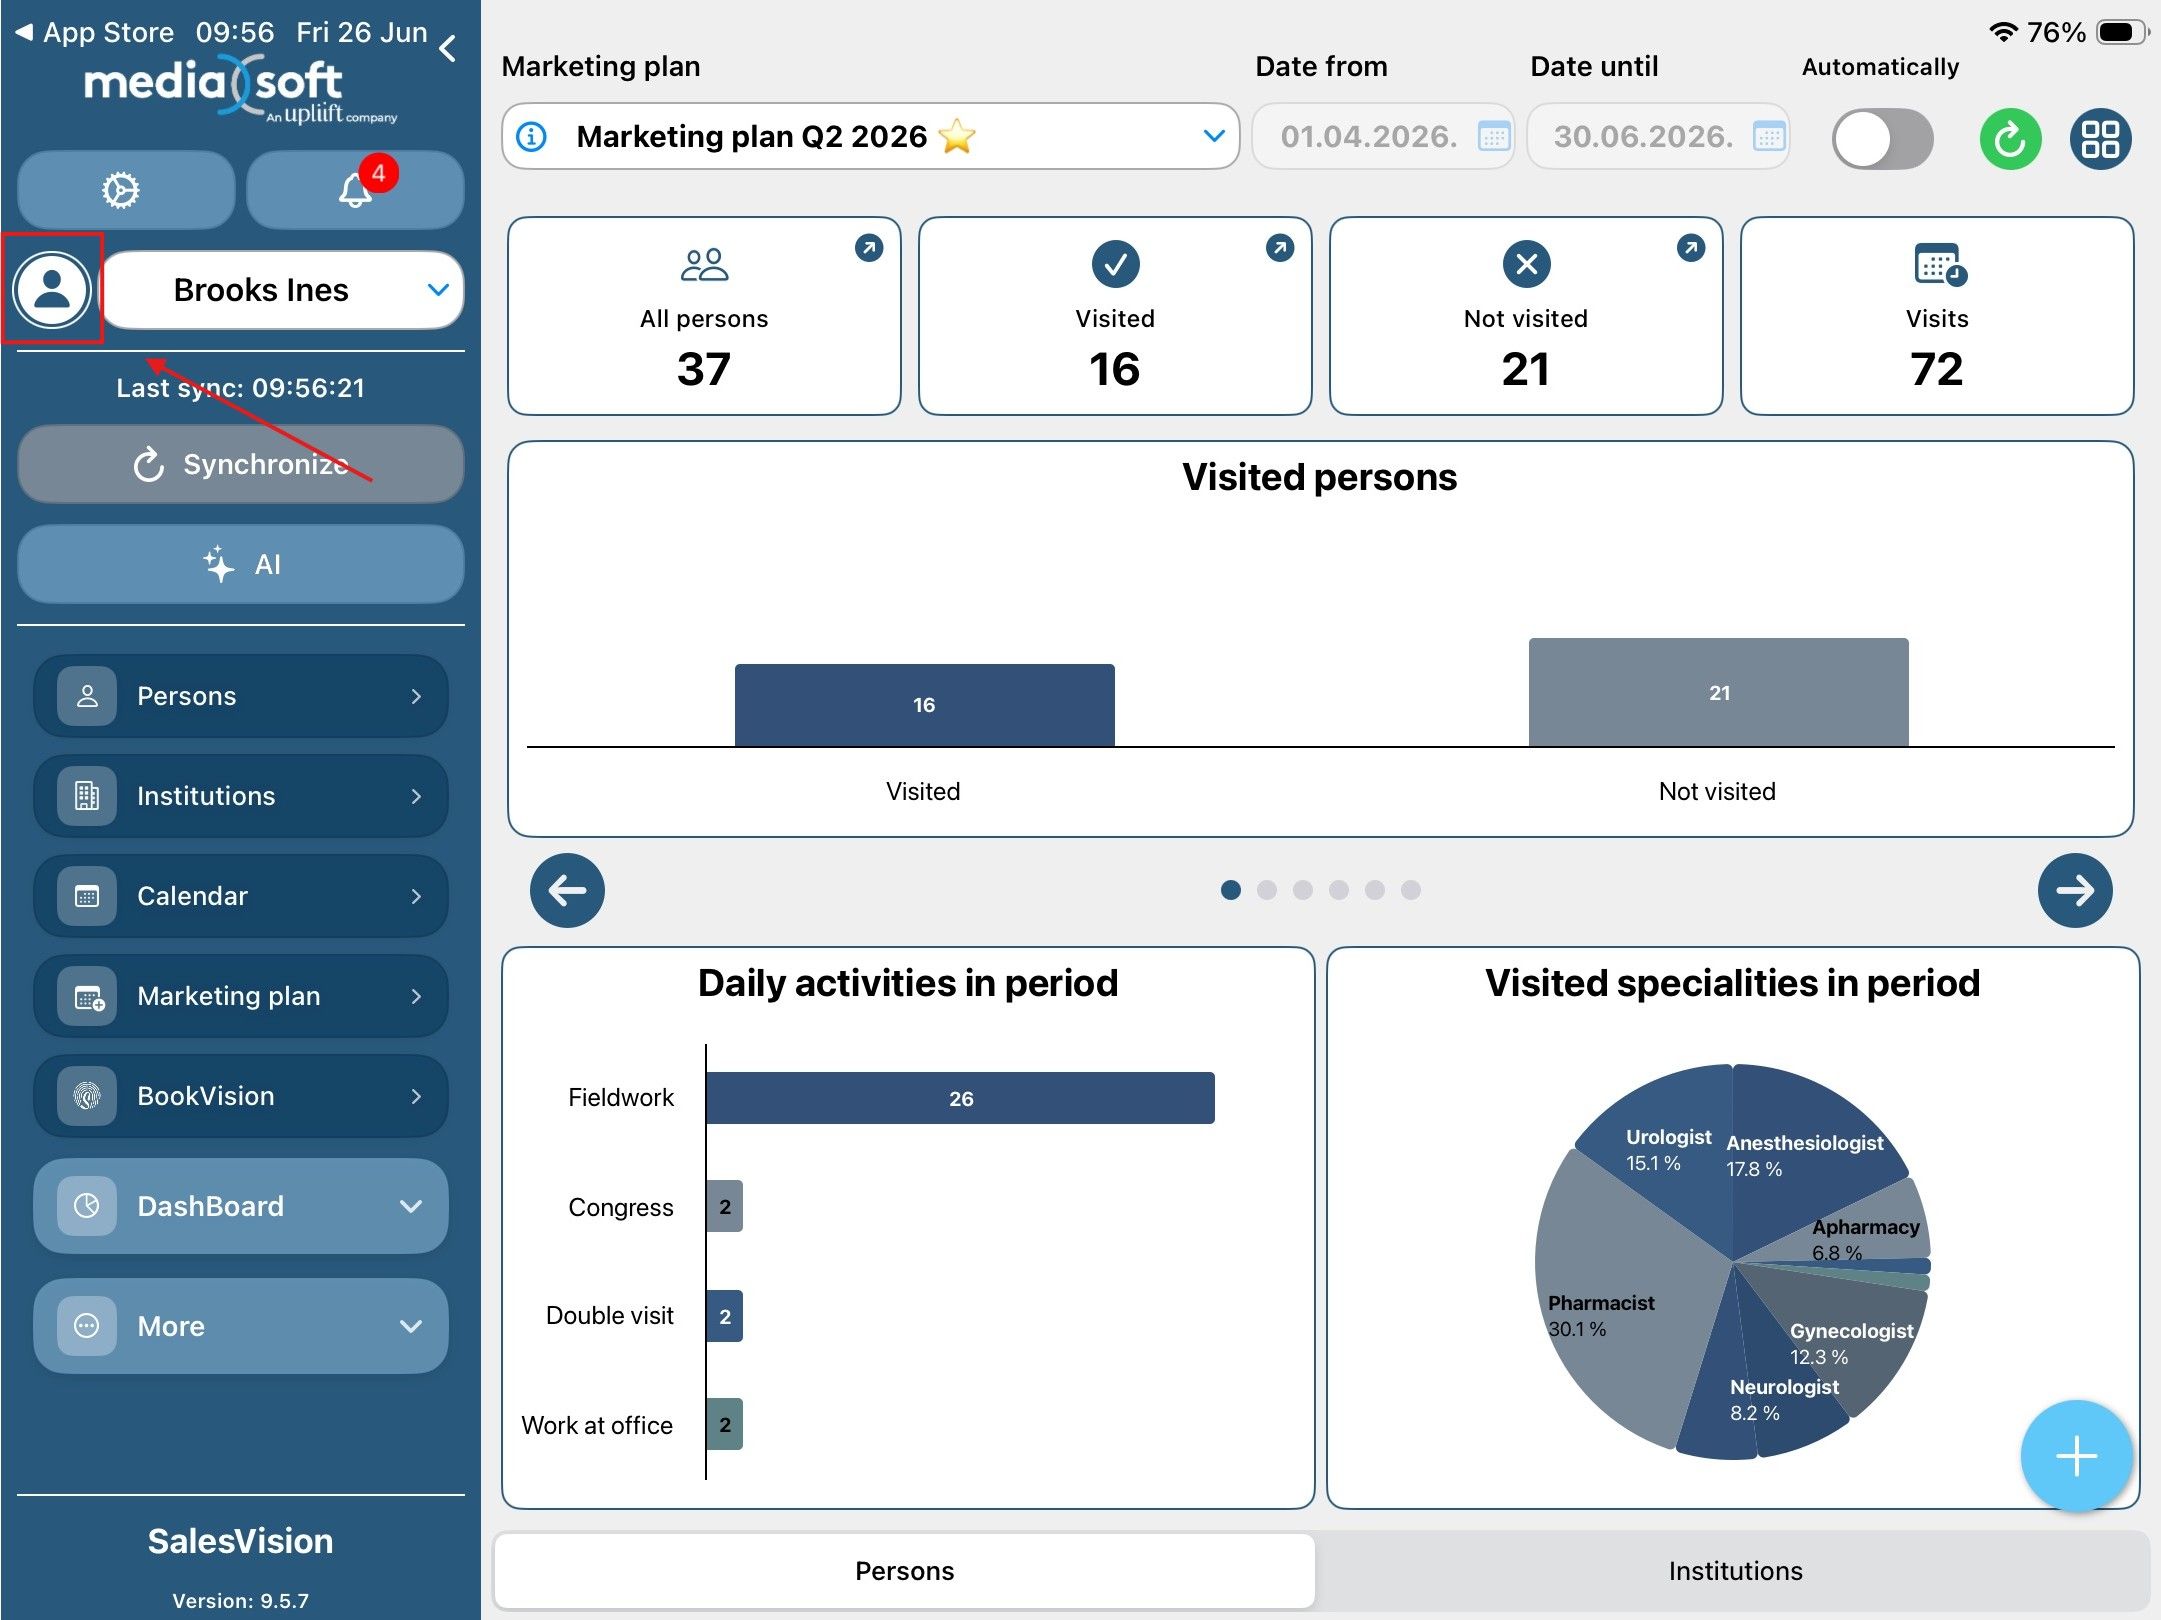2161x1620 pixels.
Task: Click the Date until field 30.06.2026.
Action: tap(1658, 136)
